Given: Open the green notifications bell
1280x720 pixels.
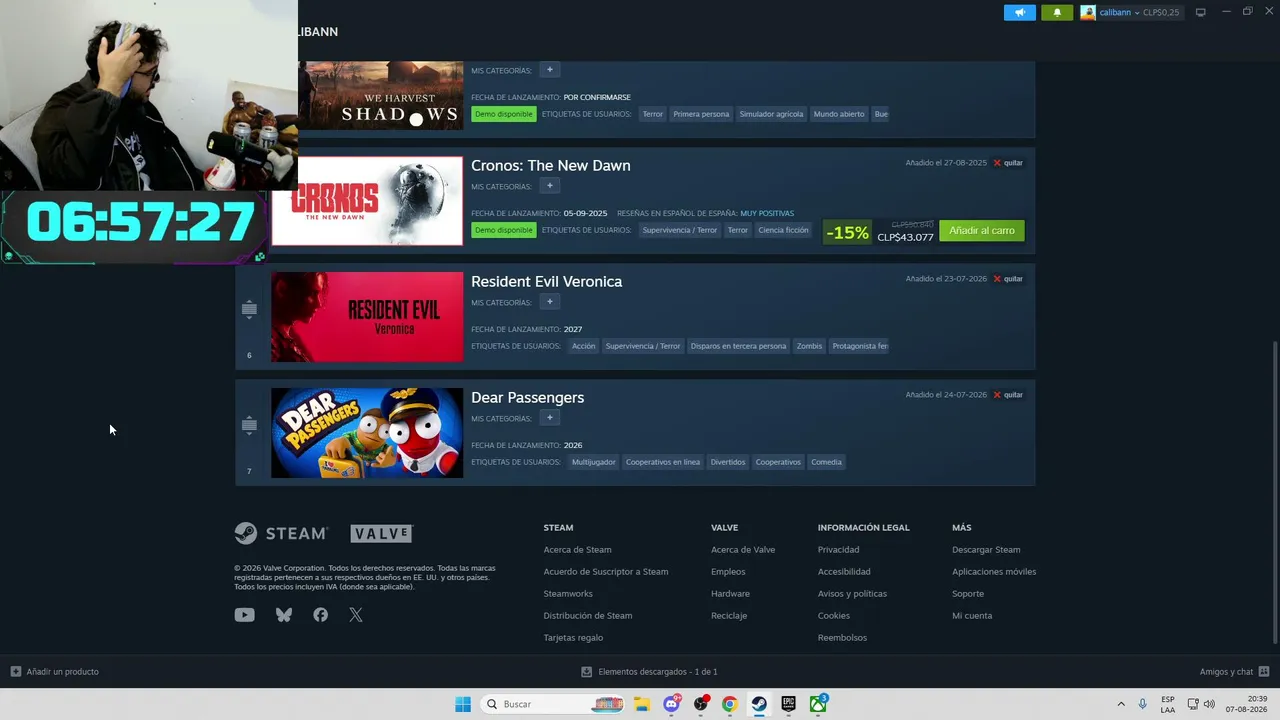Looking at the screenshot, I should 1057,12.
